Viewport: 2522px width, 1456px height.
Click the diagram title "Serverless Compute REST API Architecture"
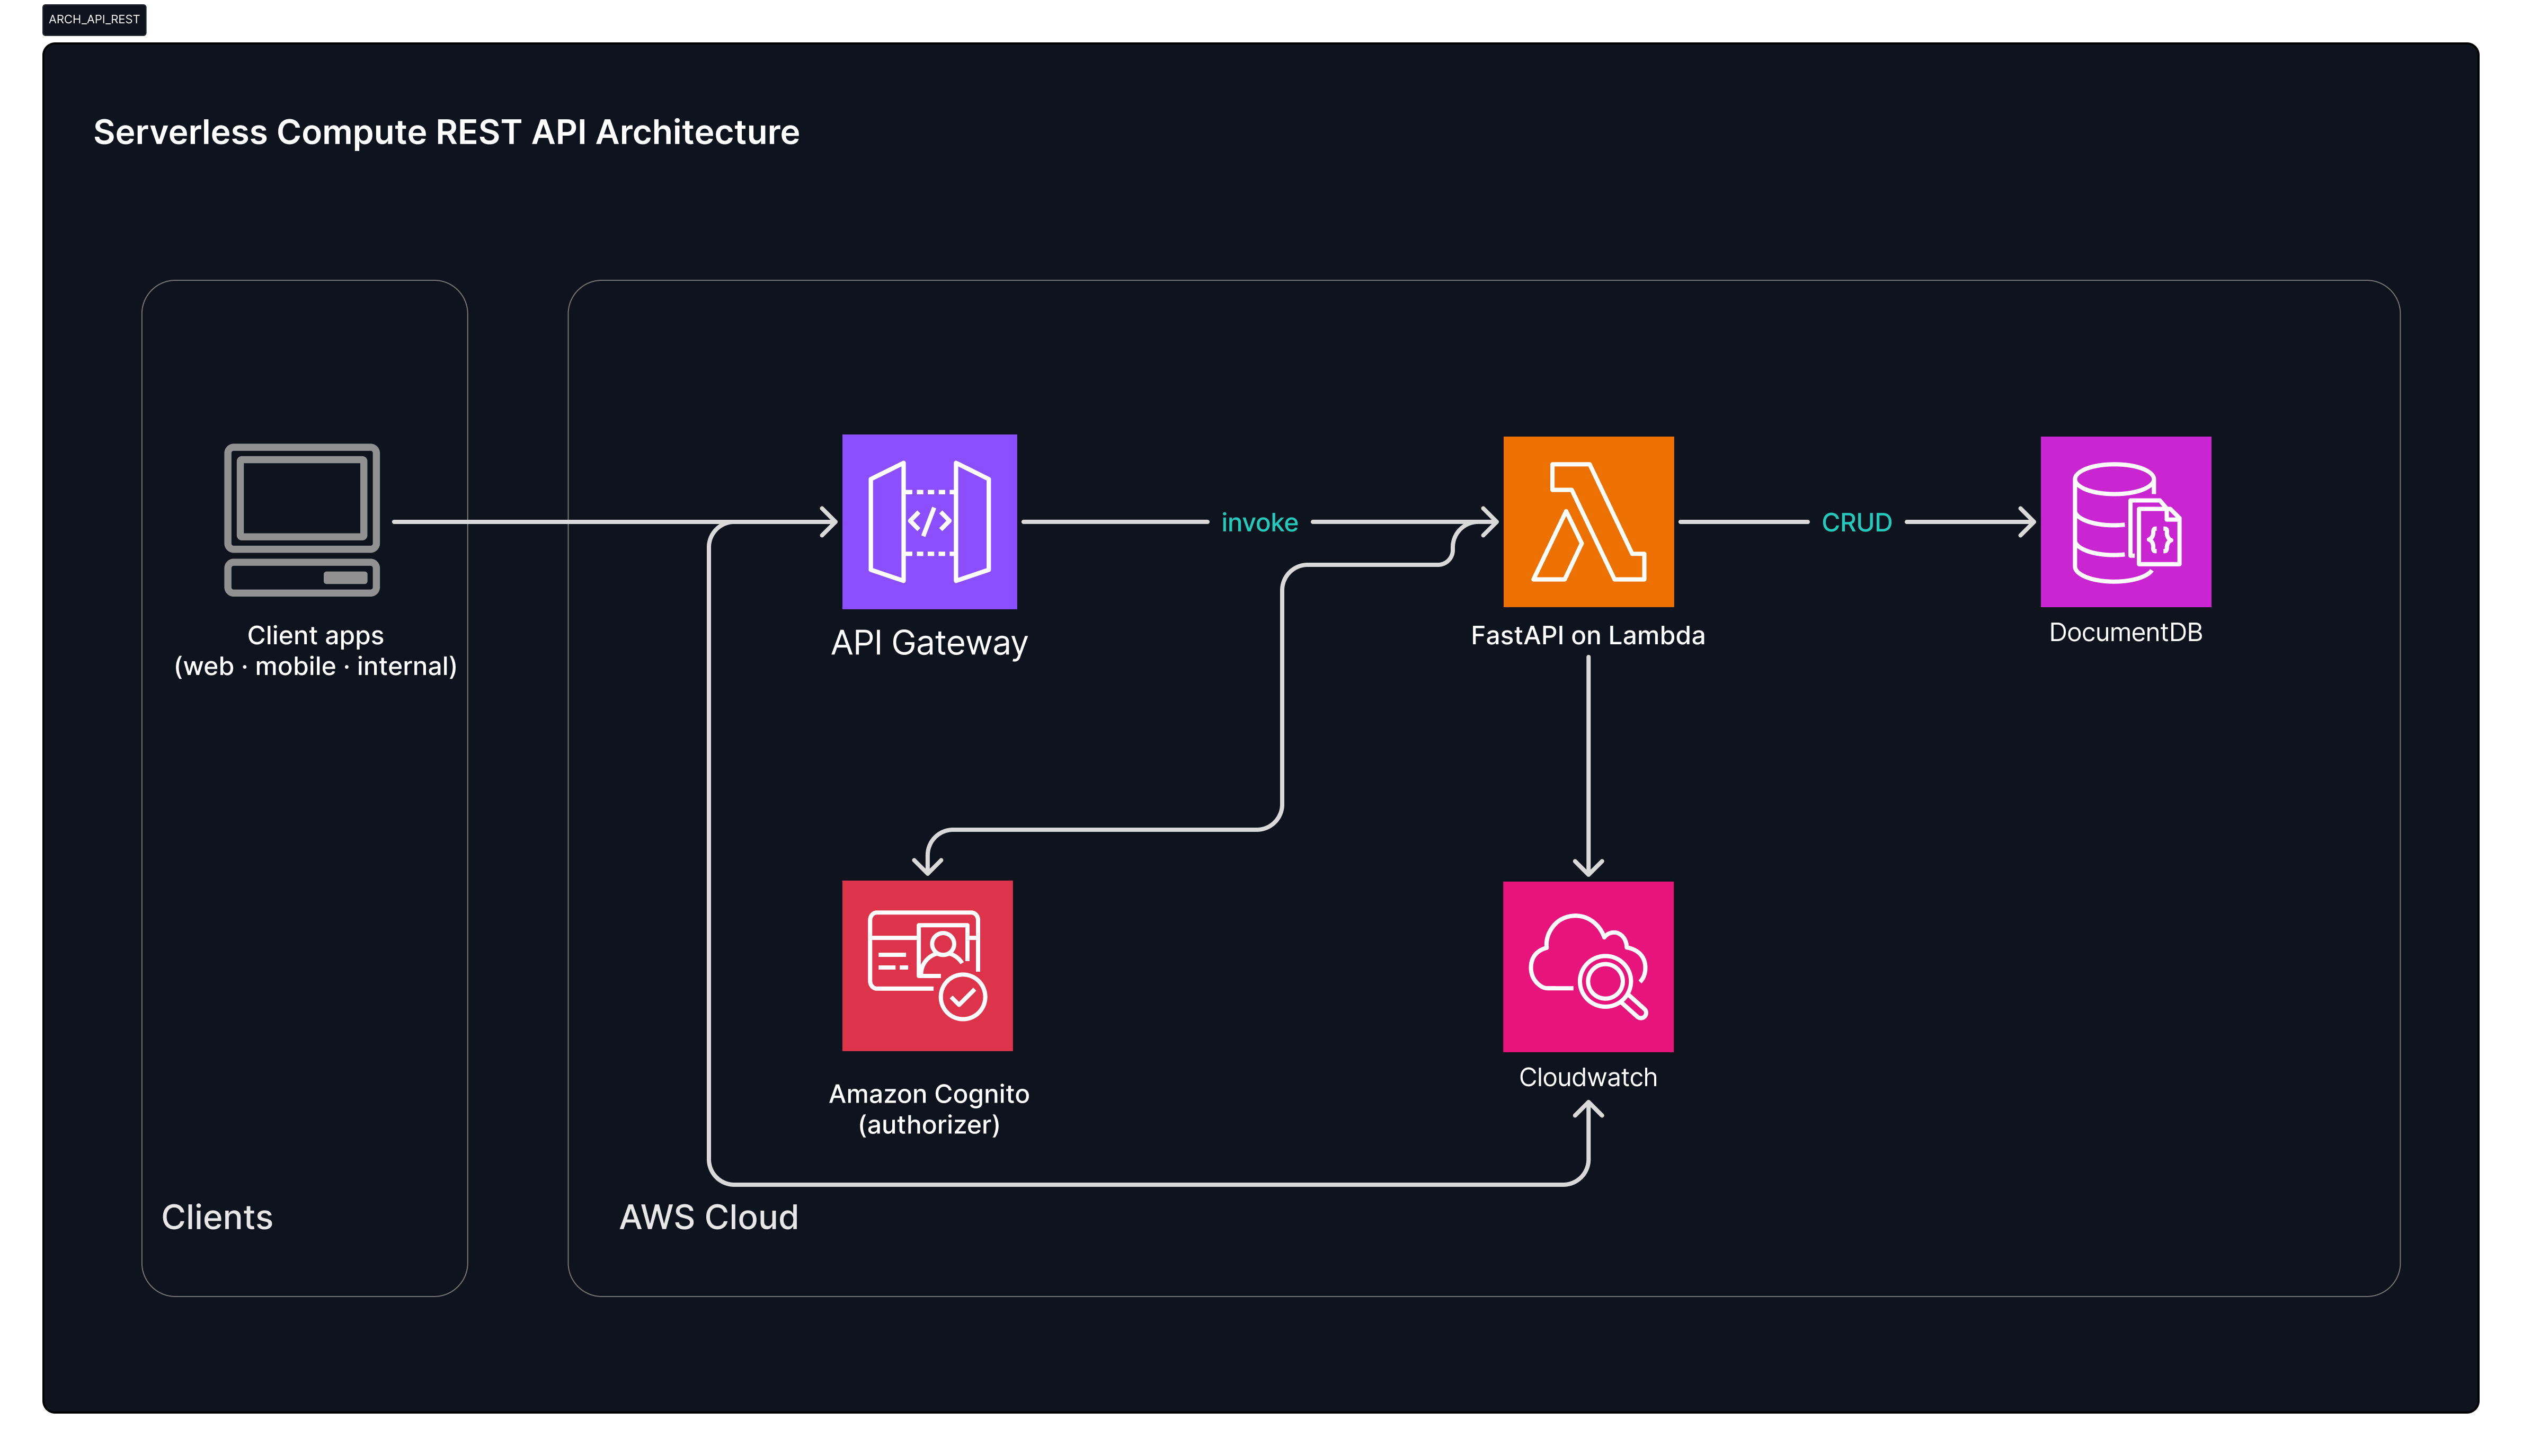(446, 132)
